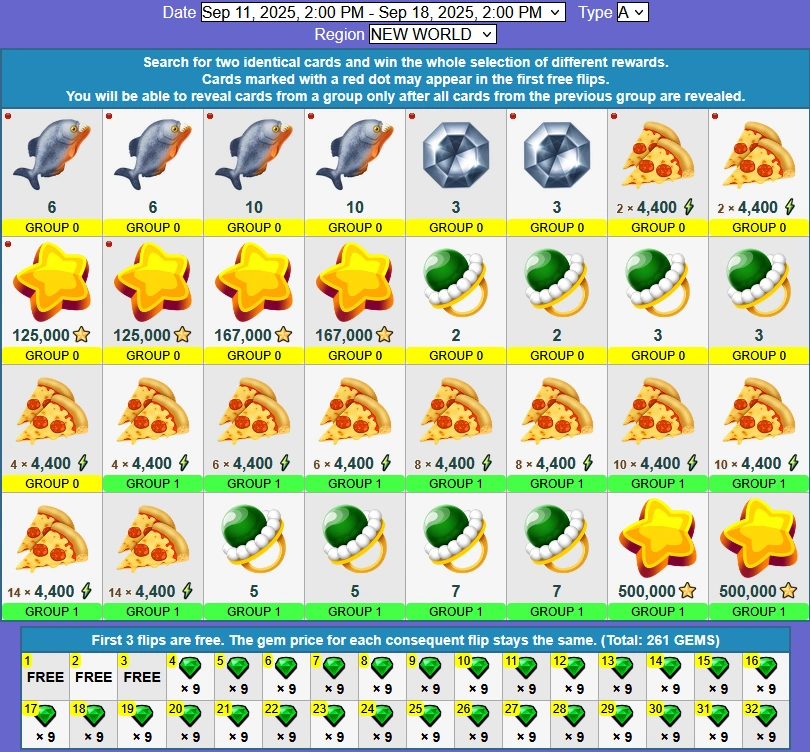The width and height of the screenshot is (810, 752).
Task: Click flip 10 gem cost cell
Action: (478, 677)
